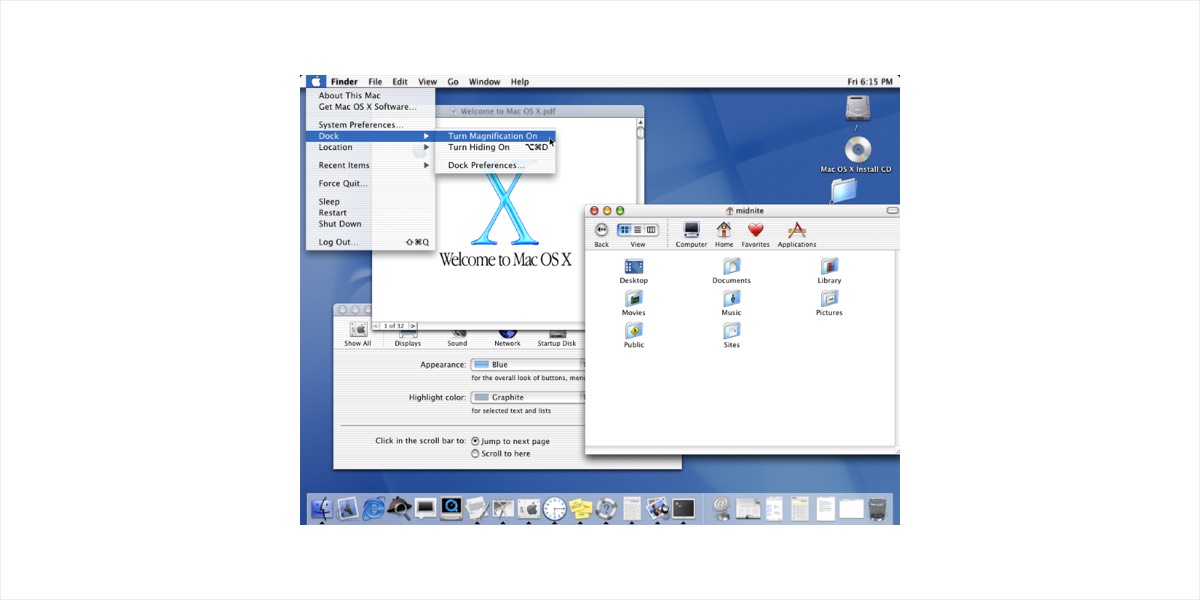Open the File menu

(375, 82)
